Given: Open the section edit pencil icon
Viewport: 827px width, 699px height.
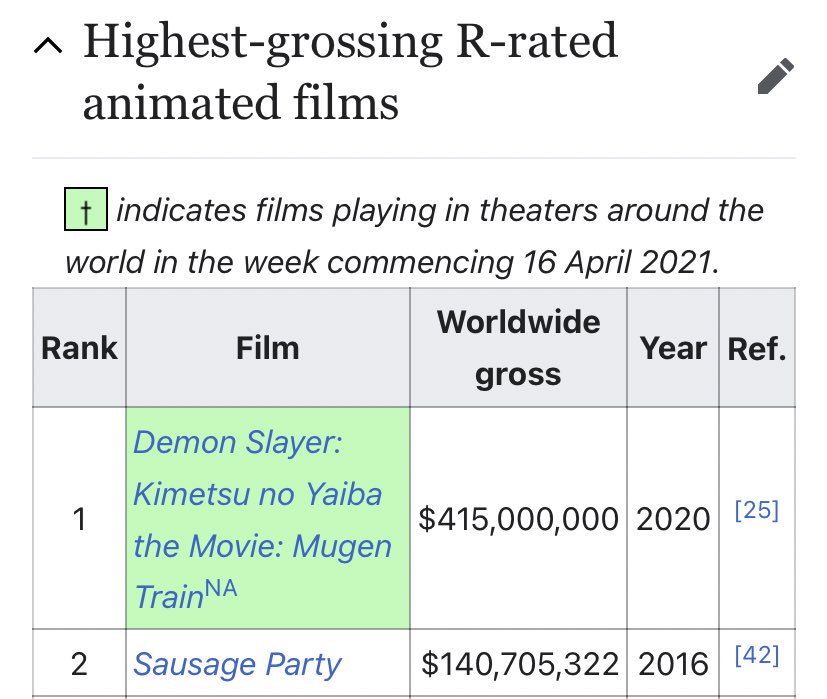Looking at the screenshot, I should [x=774, y=77].
